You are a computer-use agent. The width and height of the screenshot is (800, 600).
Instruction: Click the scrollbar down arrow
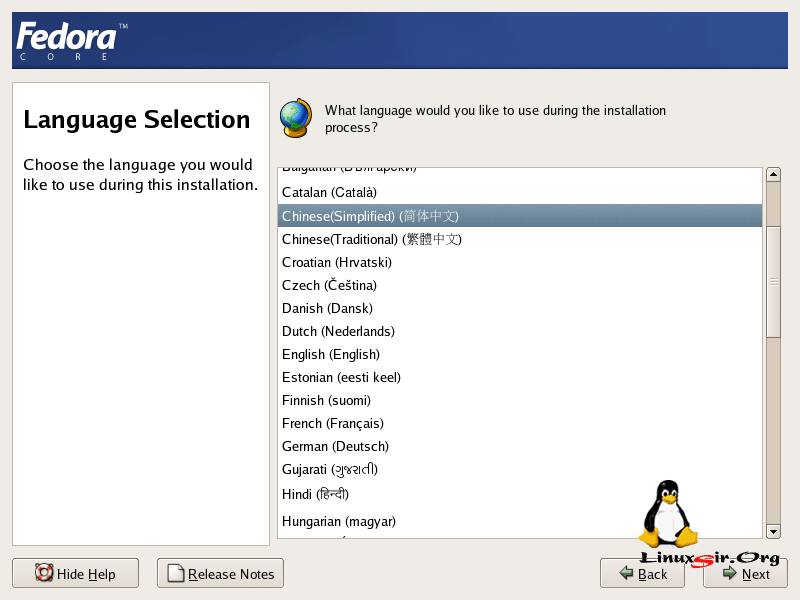click(x=773, y=532)
